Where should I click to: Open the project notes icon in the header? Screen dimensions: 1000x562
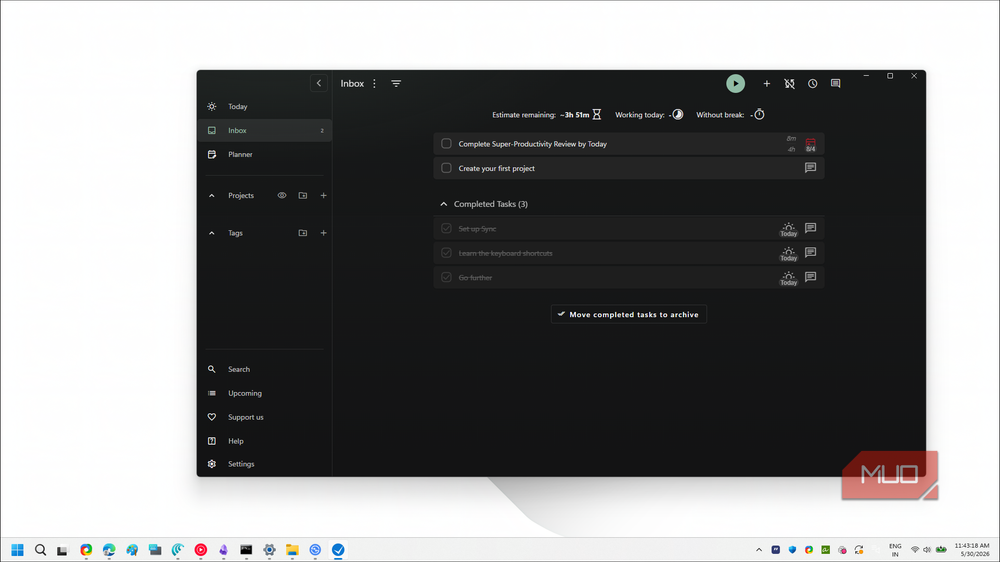[835, 84]
